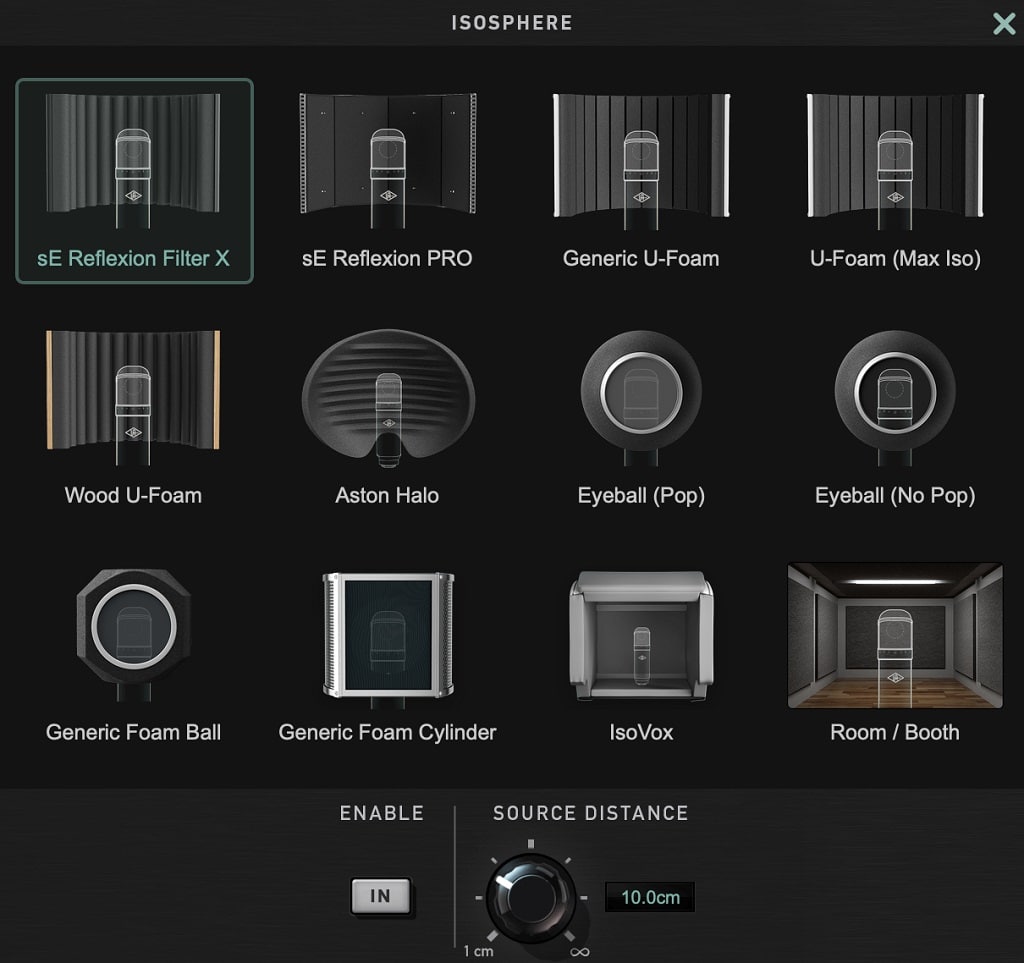Click the 'Eyeball (No Pop)' label text
The height and width of the screenshot is (963, 1024).
coord(895,496)
